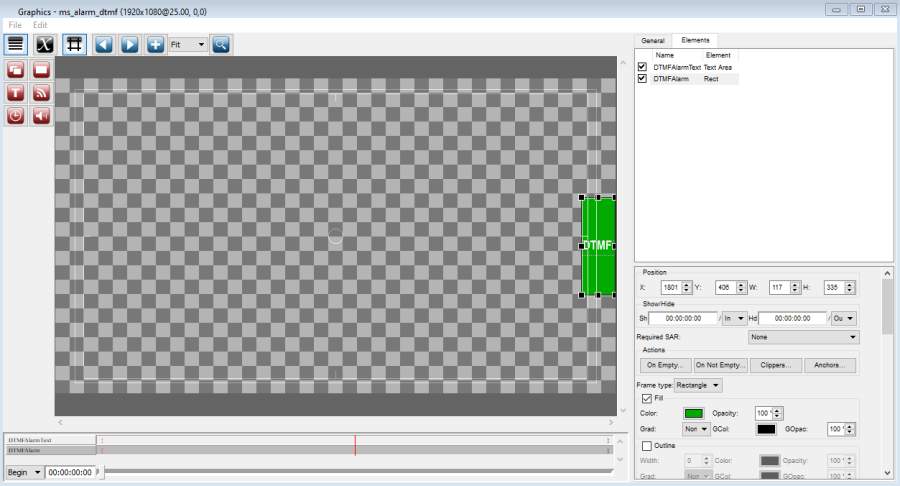Increase the W width stepper
The image size is (900, 486).
795,284
